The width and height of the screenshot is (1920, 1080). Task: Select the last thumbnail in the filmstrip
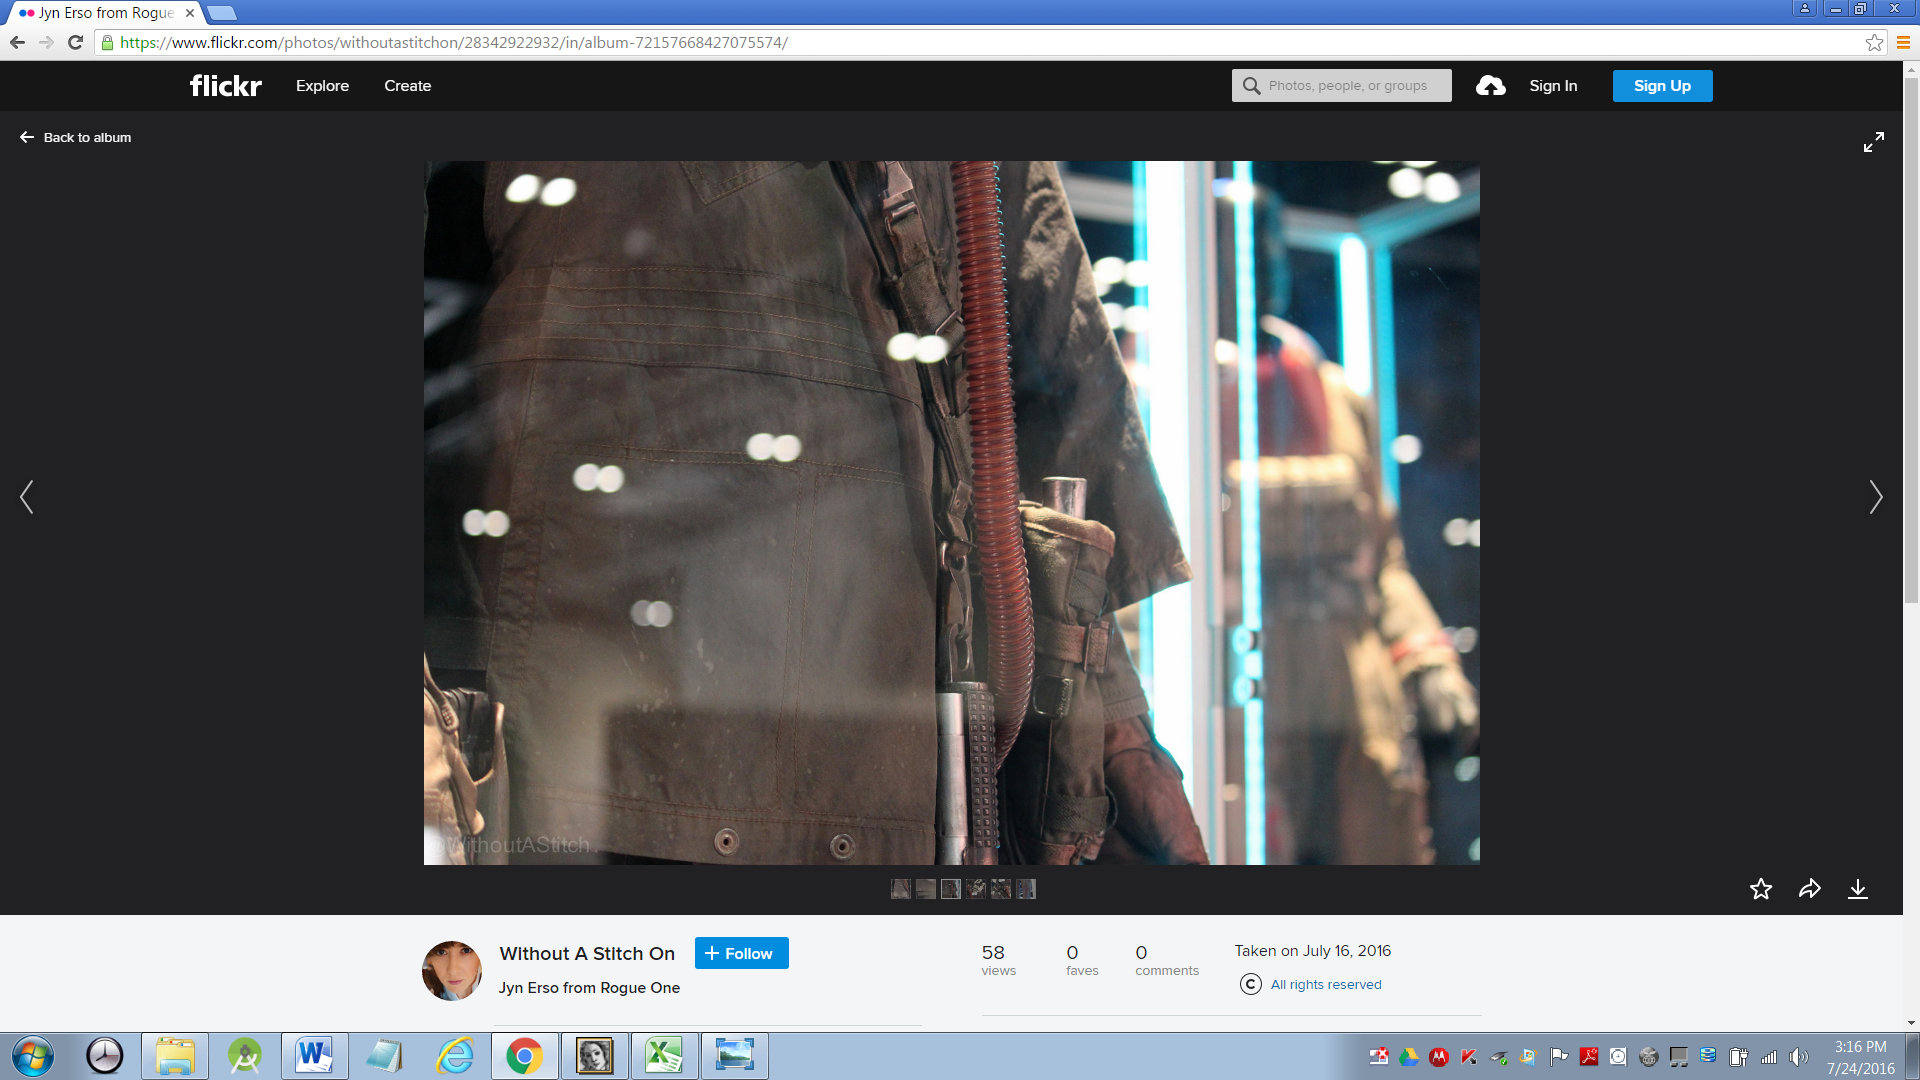point(1026,889)
